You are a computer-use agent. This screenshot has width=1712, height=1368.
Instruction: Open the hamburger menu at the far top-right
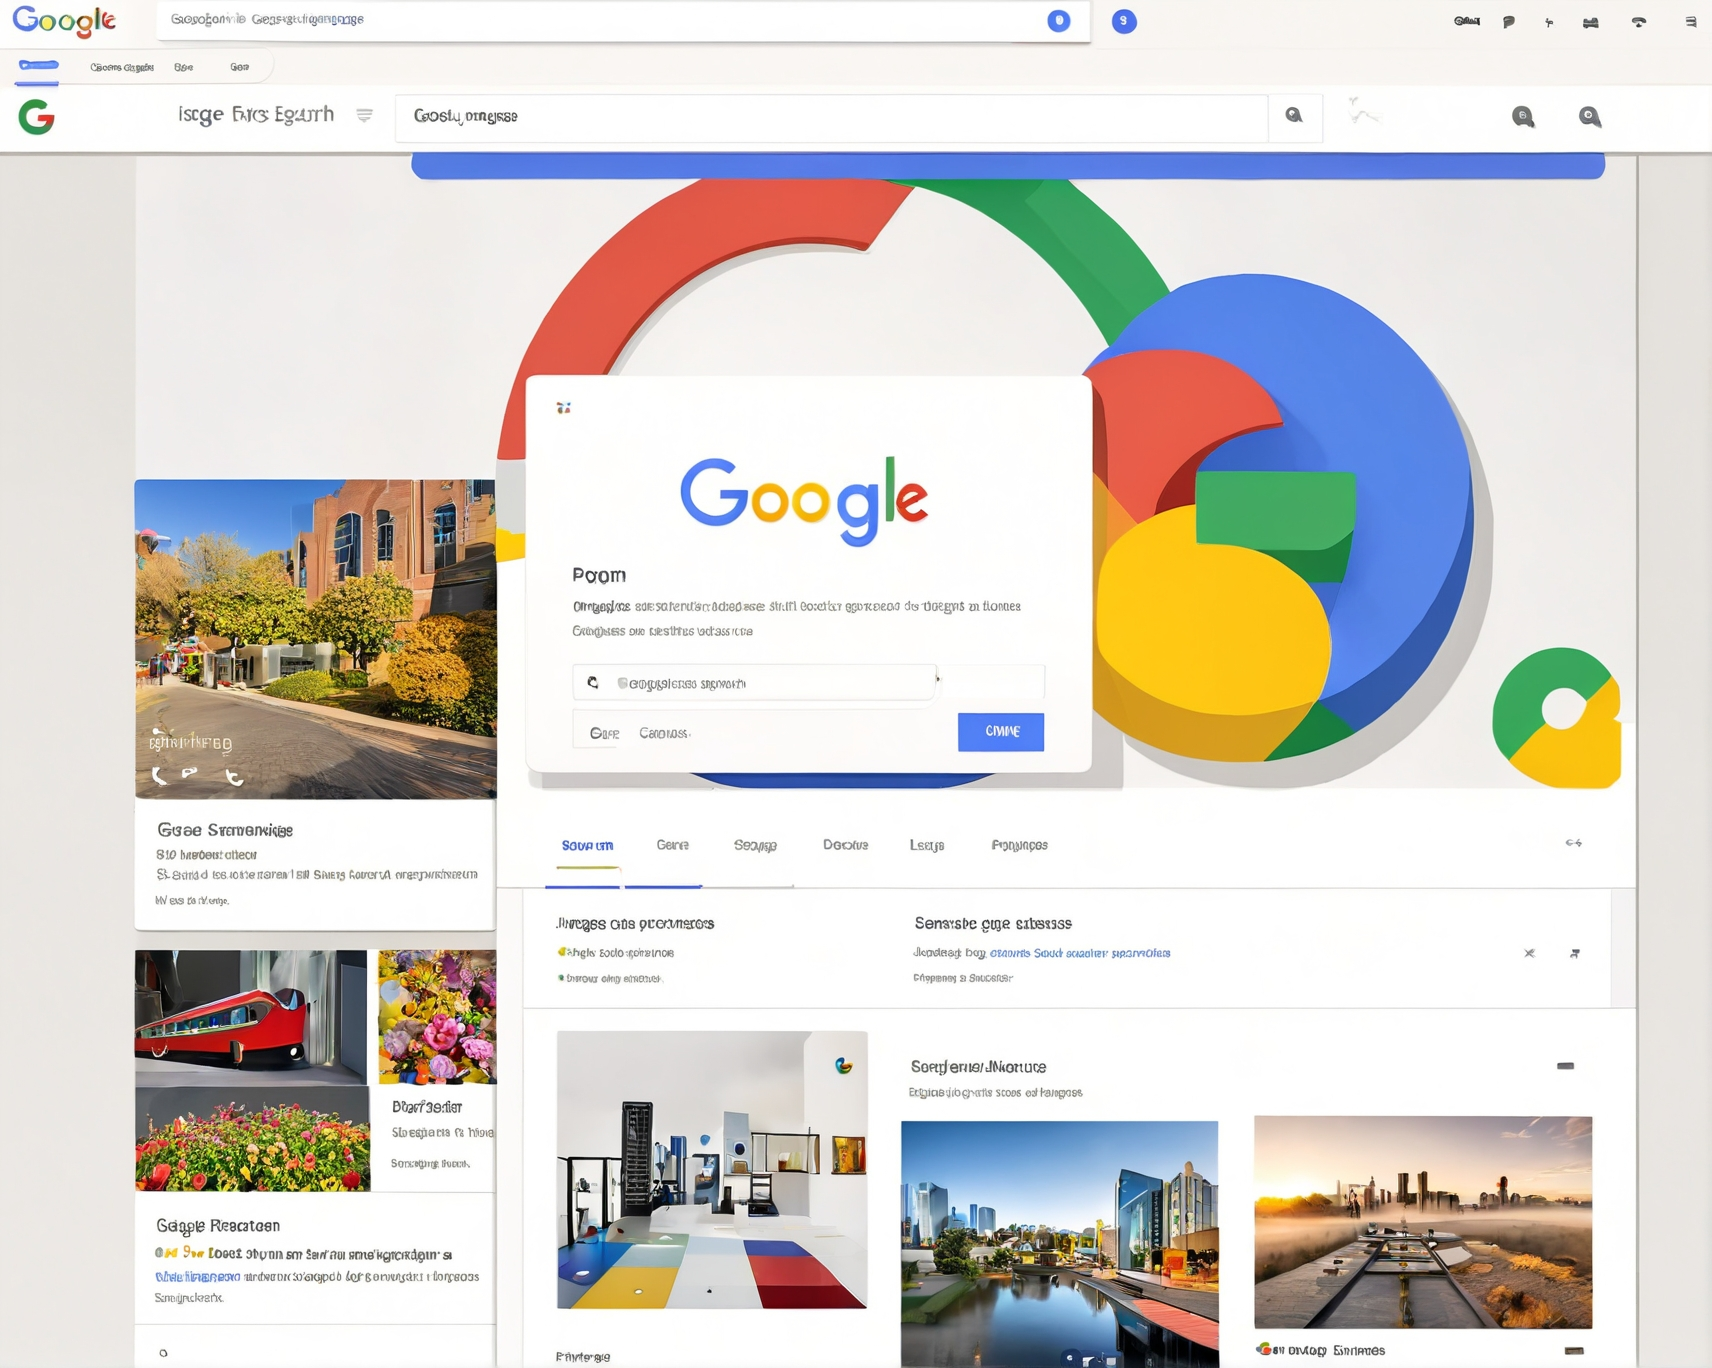(x=1691, y=22)
